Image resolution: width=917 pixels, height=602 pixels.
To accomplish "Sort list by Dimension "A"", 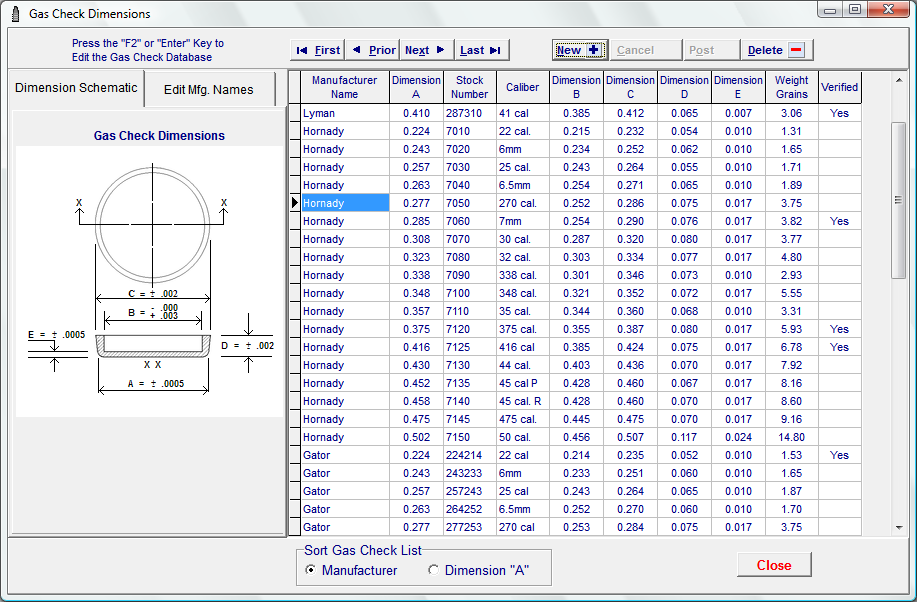I will tap(478, 570).
